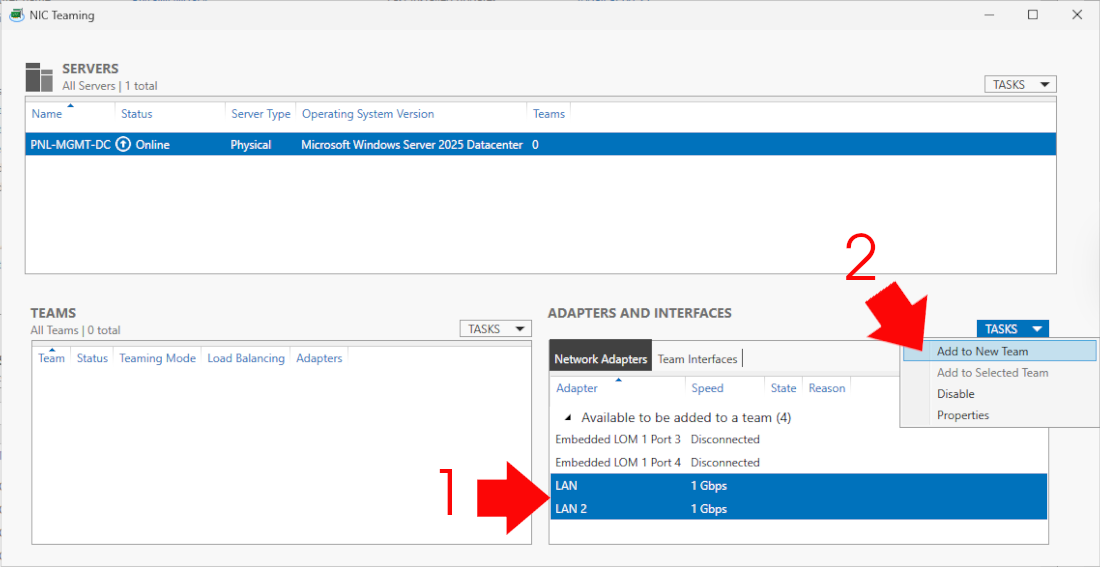Maximize the NIC Teaming window

coord(1033,15)
